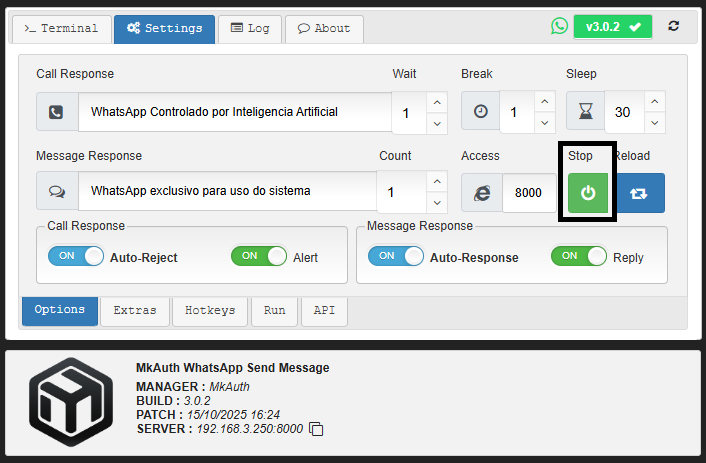Screen dimensions: 706x463
Task: Click the chat bubbles icon beside Message Response
Action: [x=57, y=191]
